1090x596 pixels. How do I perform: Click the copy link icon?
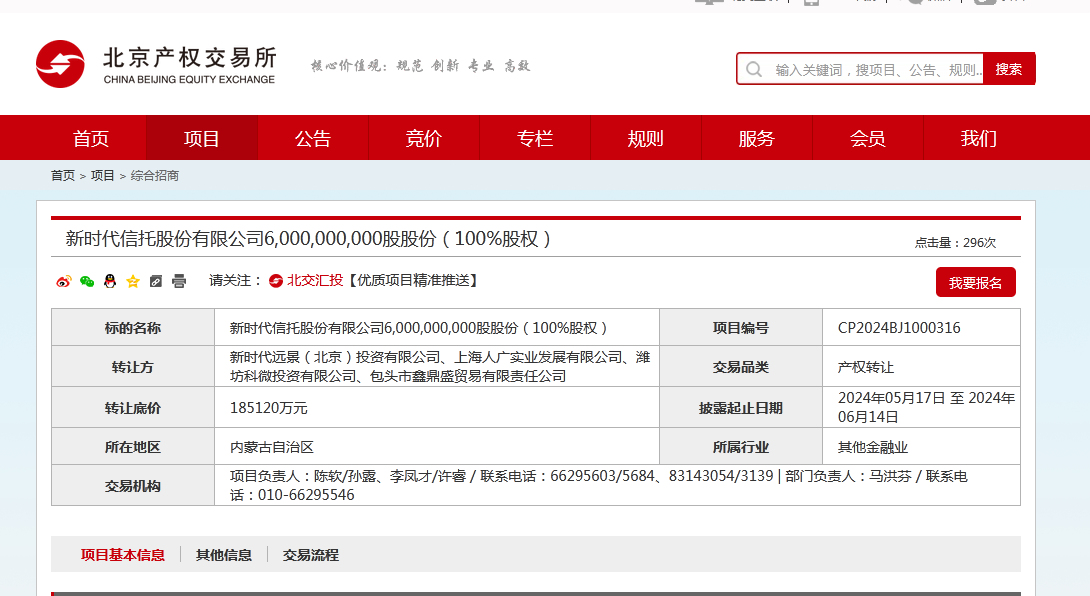[156, 281]
